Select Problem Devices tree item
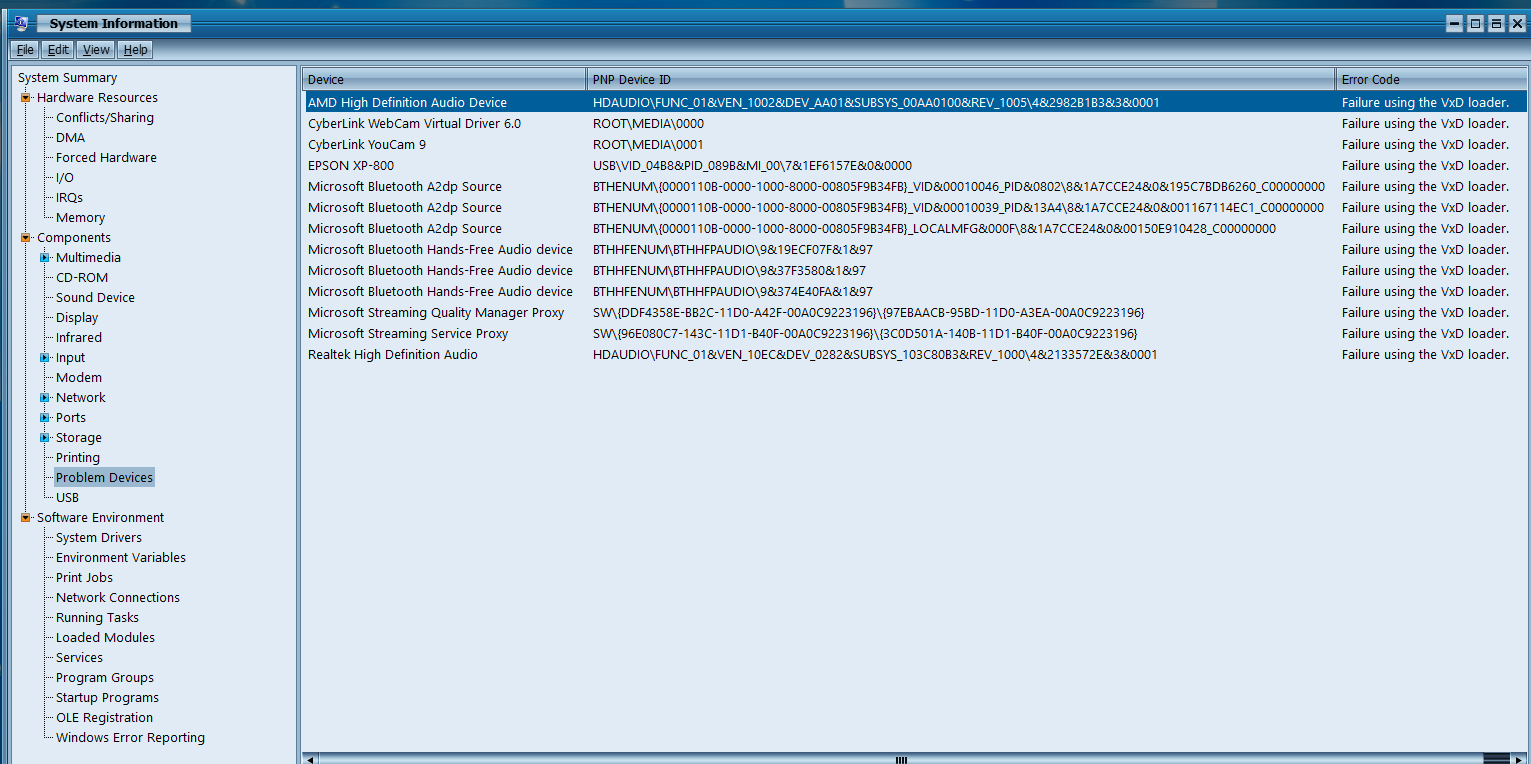The height and width of the screenshot is (764, 1531). pos(104,478)
